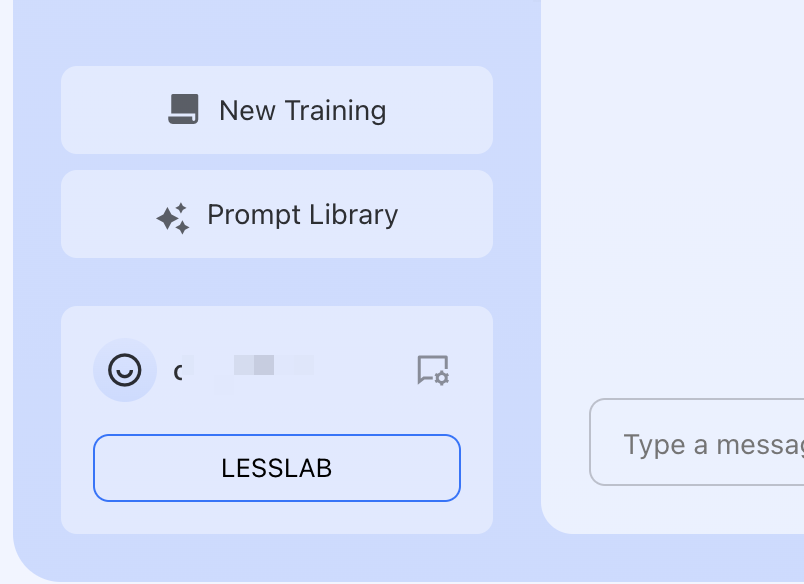The width and height of the screenshot is (804, 584).
Task: Start a New Training session
Action: click(277, 110)
